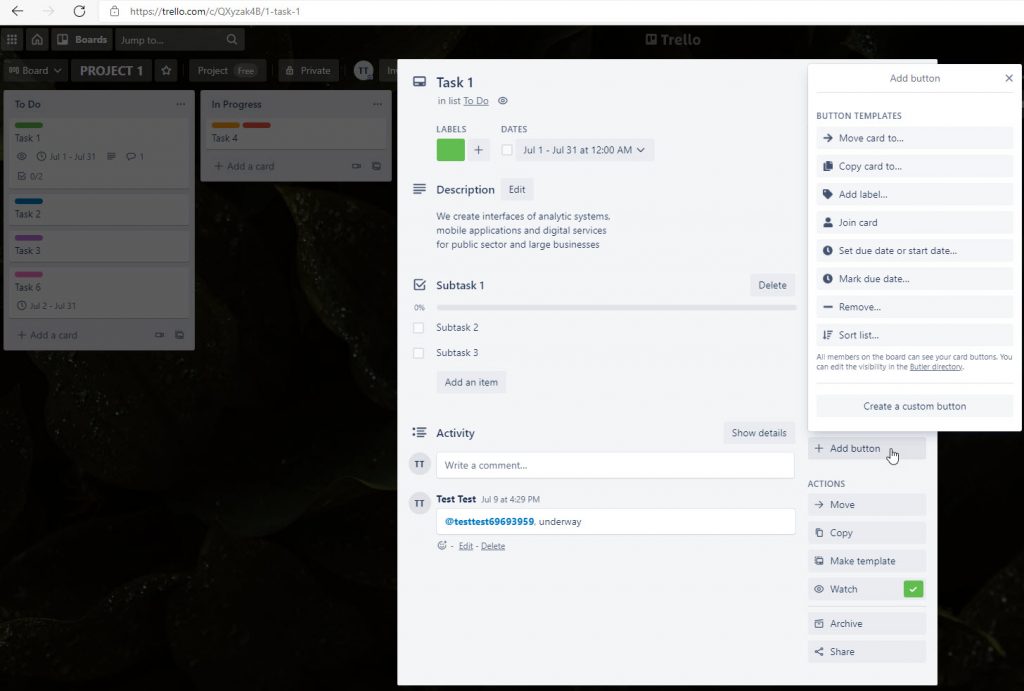
Task: Open the Board view dropdown
Action: [x=35, y=71]
